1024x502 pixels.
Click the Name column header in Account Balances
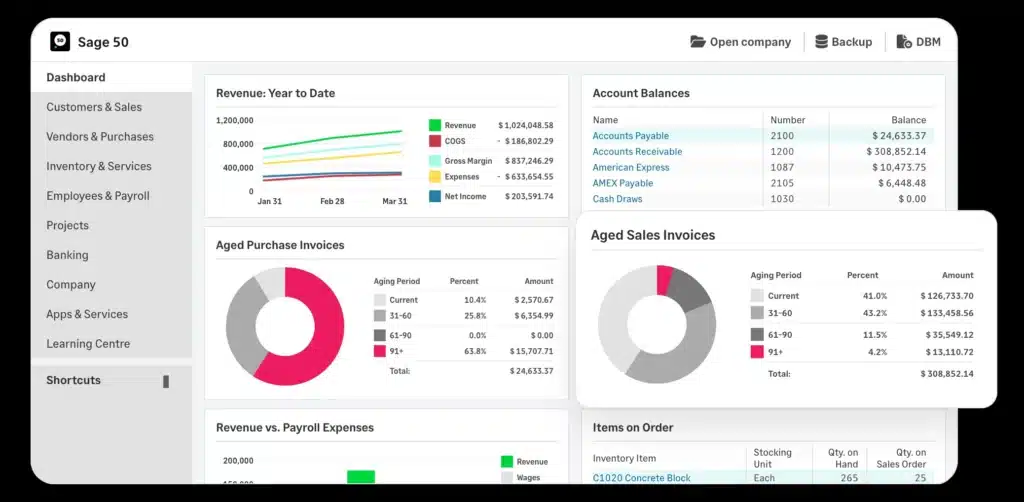[x=605, y=120]
